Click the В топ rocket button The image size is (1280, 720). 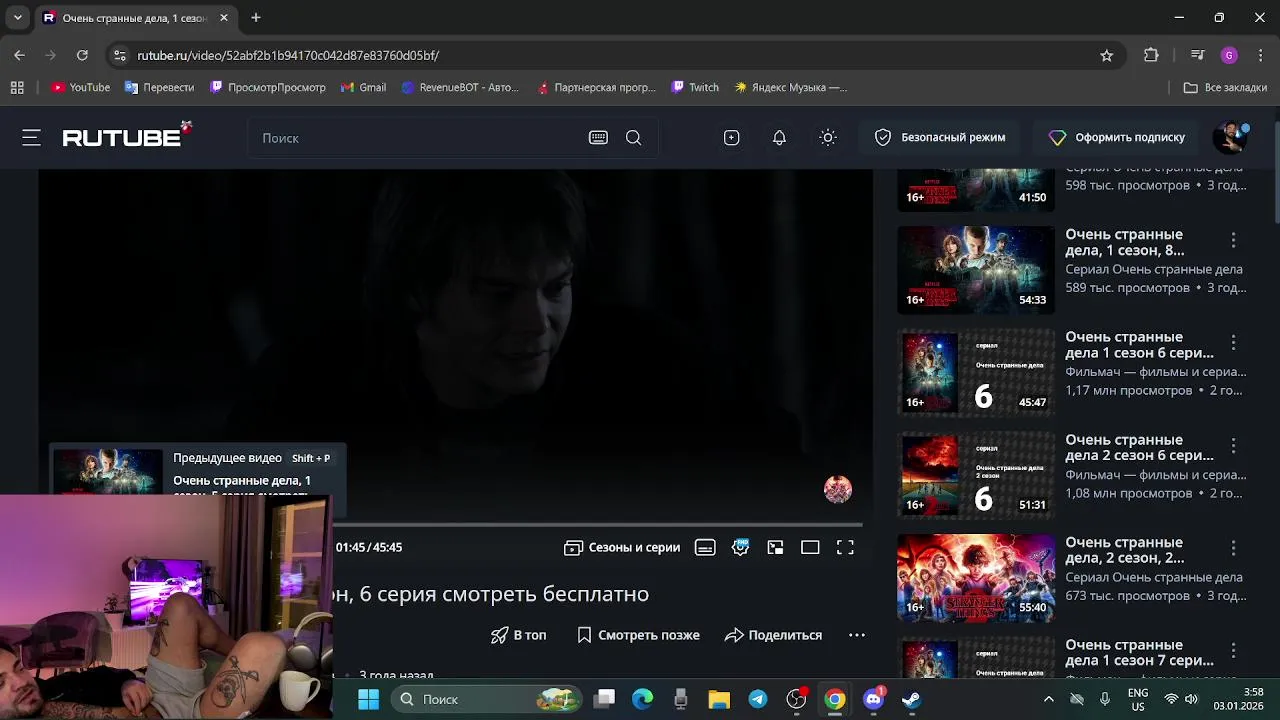pyautogui.click(x=518, y=635)
